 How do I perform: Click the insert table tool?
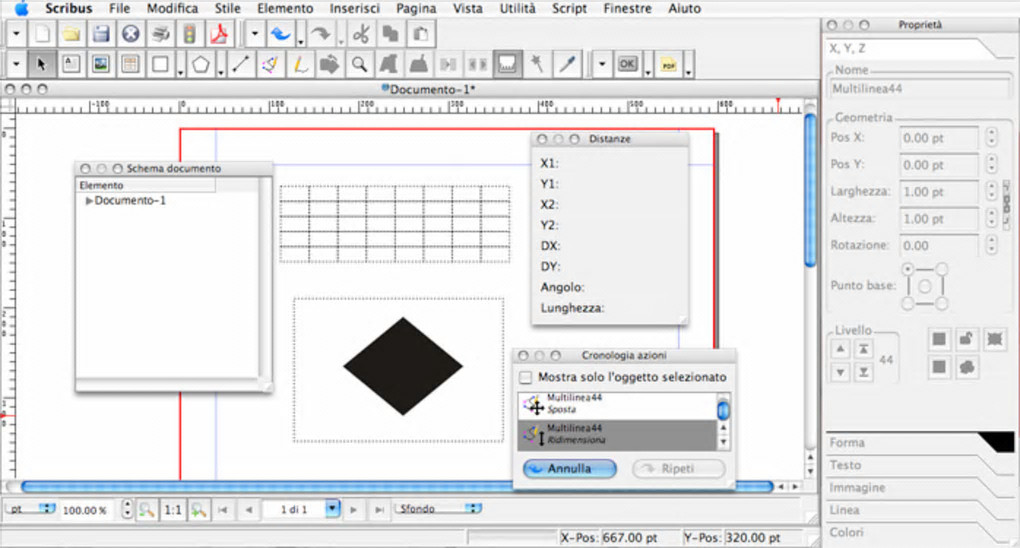[129, 65]
